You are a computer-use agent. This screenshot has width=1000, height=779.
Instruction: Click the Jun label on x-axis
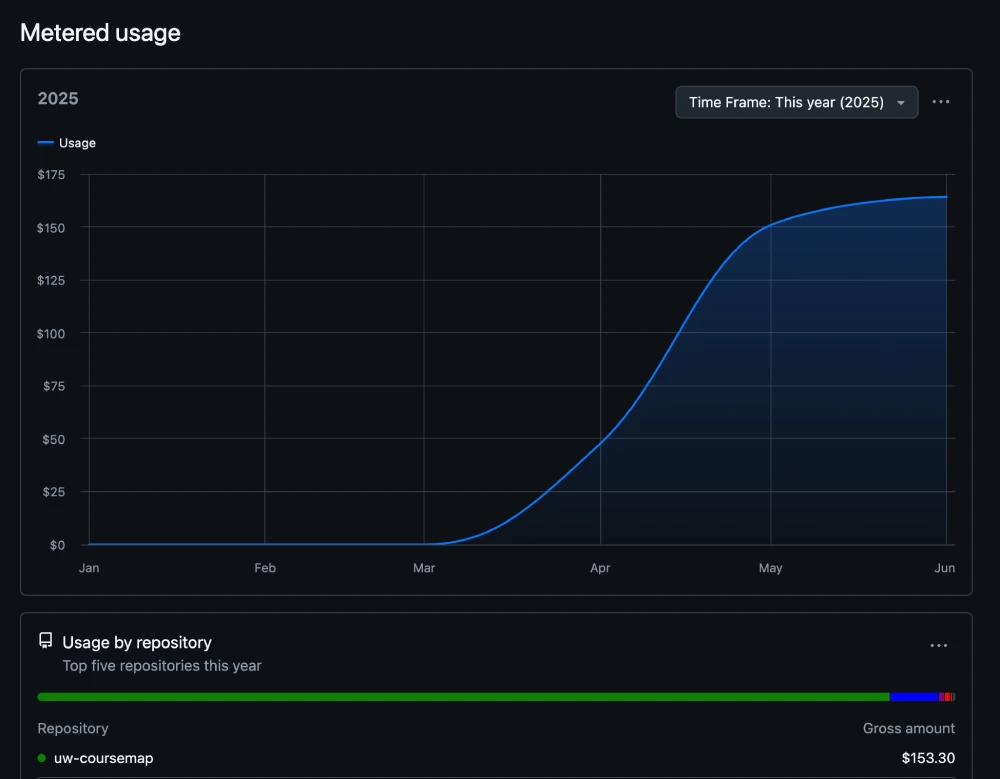click(x=945, y=568)
